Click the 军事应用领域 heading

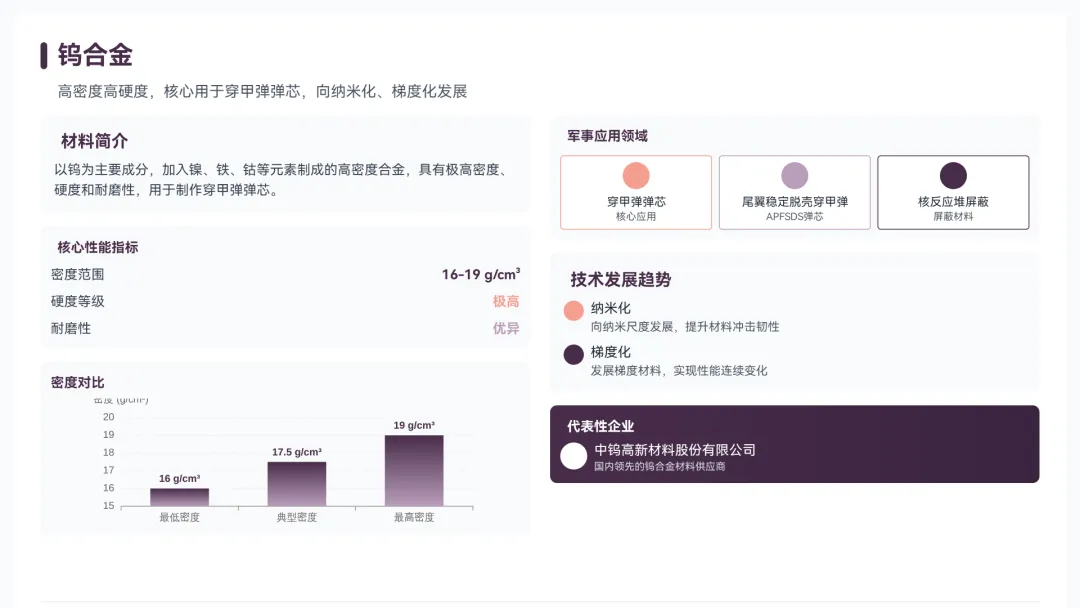coord(608,136)
